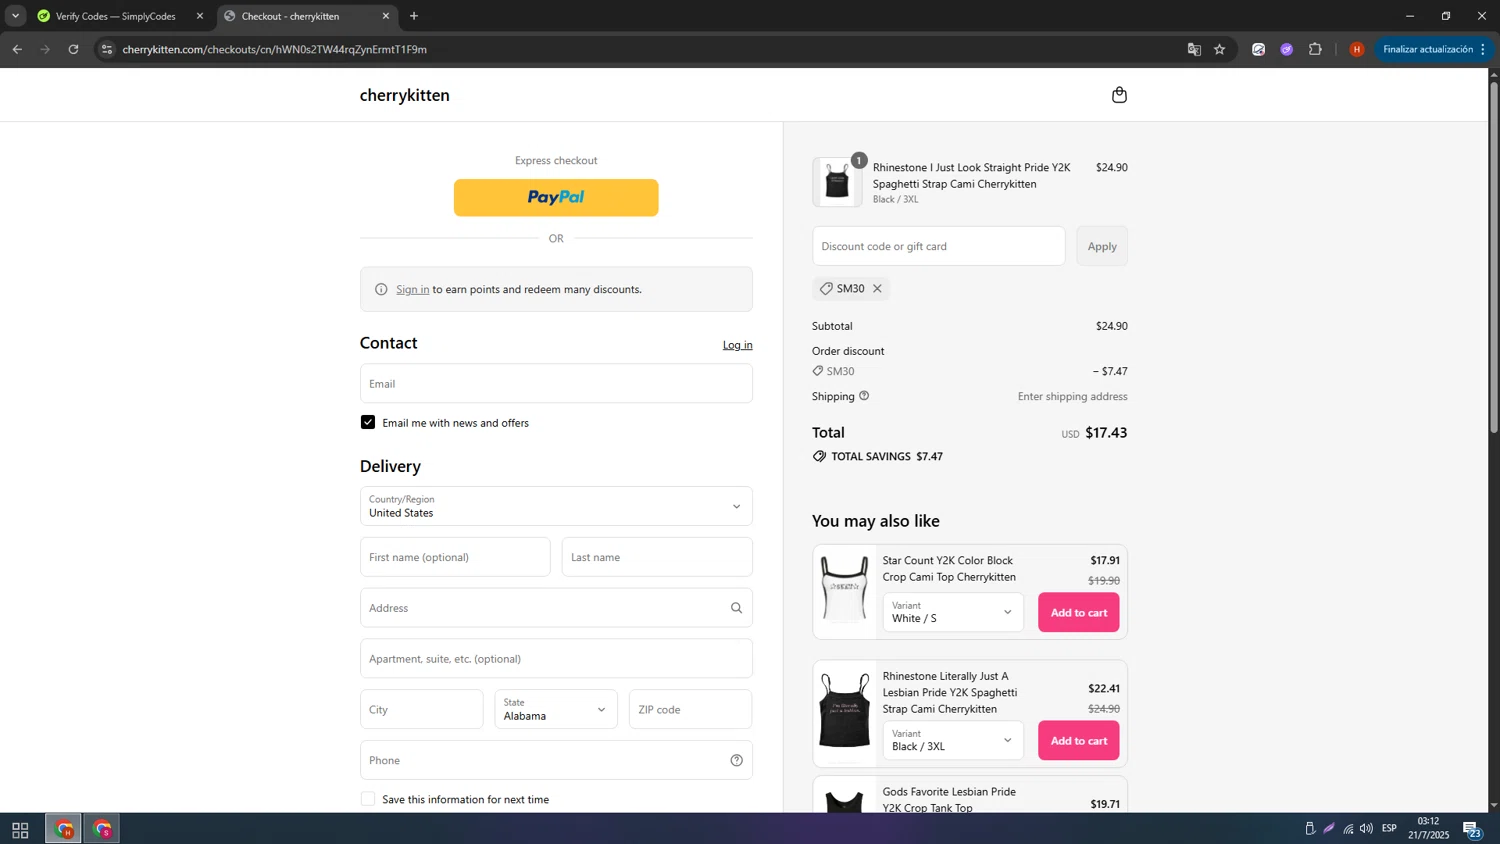Open the Windows Start button
Viewport: 1500px width, 844px height.
click(x=20, y=830)
